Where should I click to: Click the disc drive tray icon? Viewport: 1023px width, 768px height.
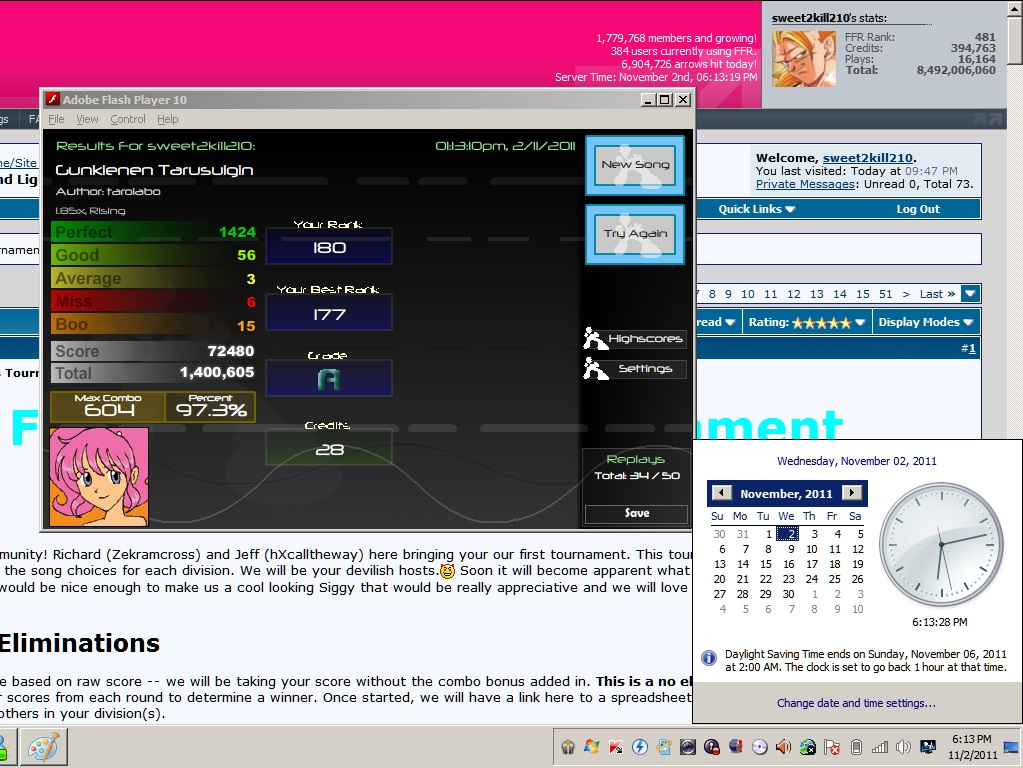pyautogui.click(x=759, y=747)
